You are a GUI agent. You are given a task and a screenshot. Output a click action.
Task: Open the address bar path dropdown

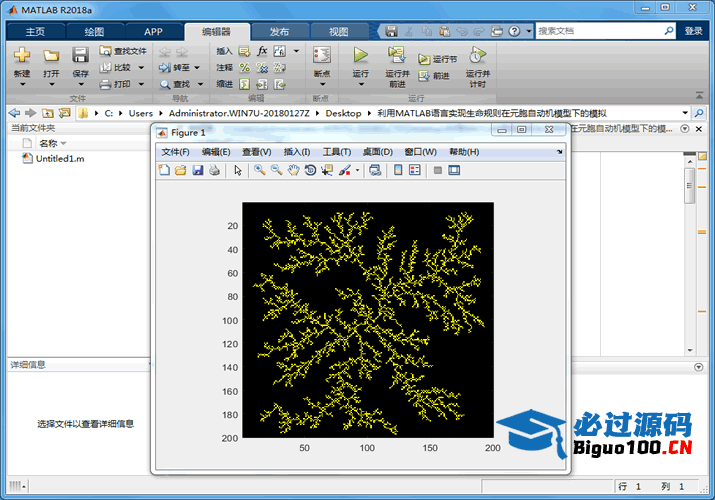(685, 113)
